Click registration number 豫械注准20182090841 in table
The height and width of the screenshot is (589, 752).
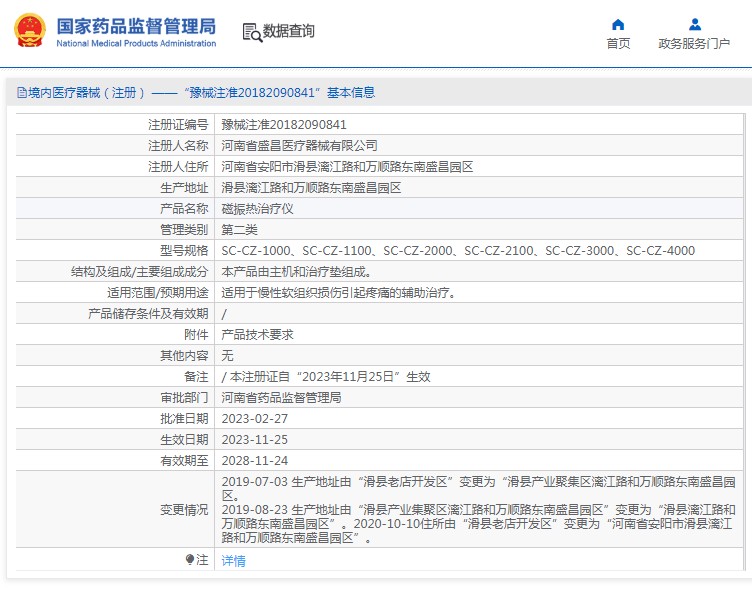click(x=284, y=125)
